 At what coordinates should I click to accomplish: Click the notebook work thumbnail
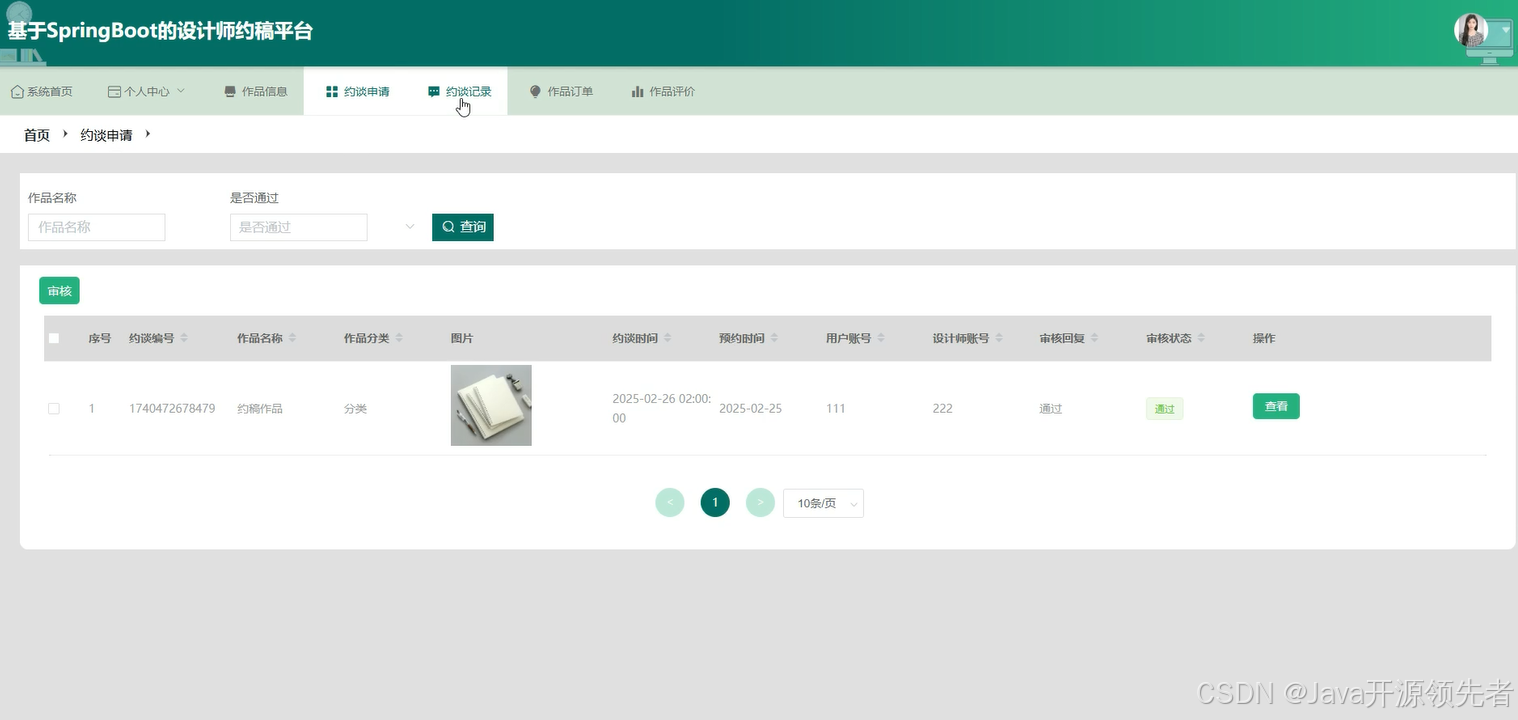click(x=491, y=405)
